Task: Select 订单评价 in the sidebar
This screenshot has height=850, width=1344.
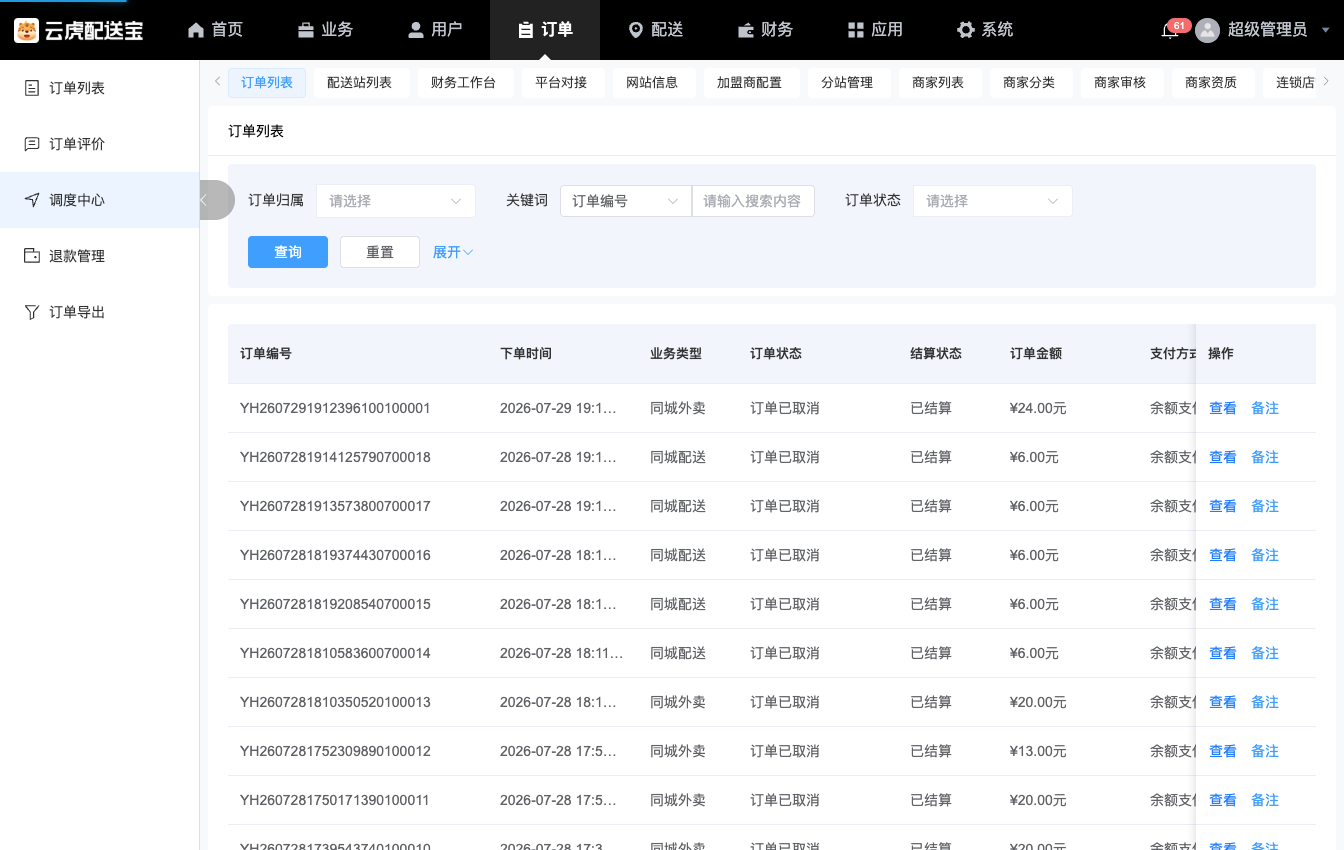Action: [x=100, y=144]
